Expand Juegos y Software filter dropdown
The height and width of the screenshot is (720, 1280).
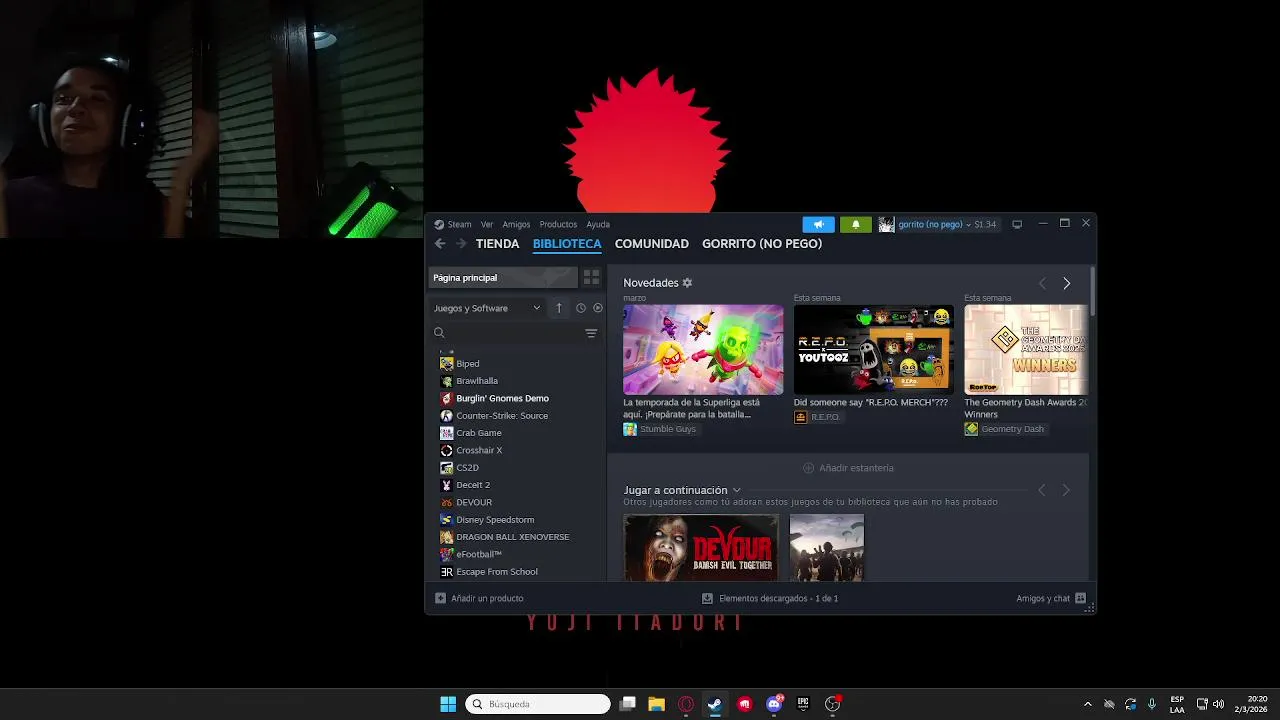[x=488, y=308]
